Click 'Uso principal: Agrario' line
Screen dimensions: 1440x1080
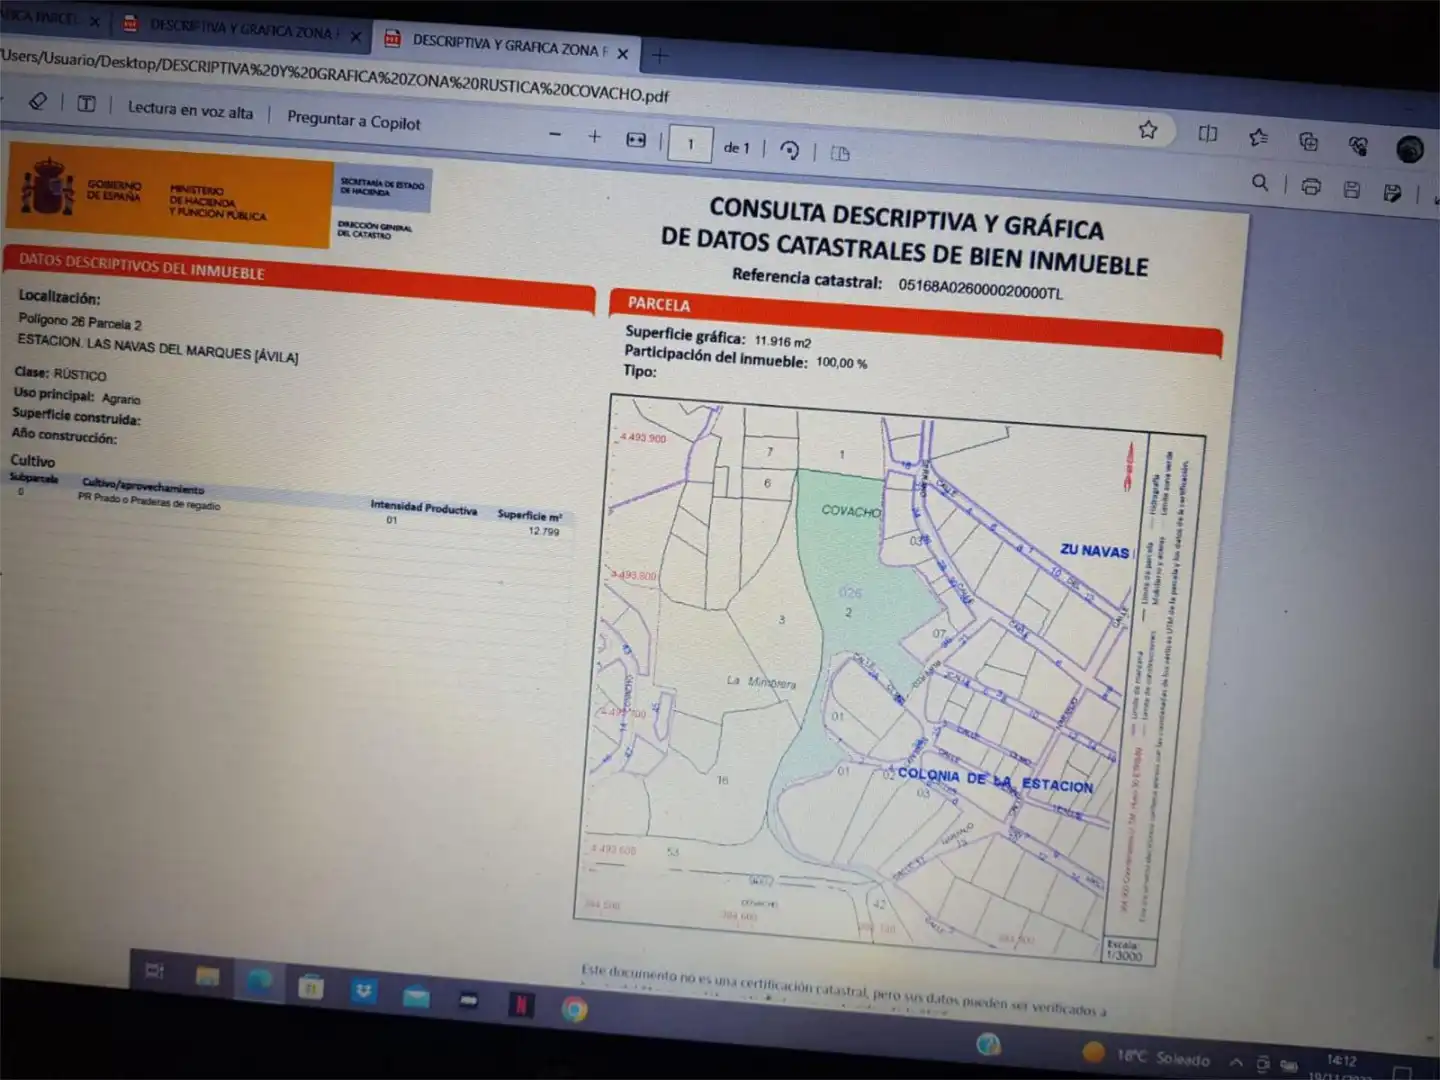pos(77,395)
